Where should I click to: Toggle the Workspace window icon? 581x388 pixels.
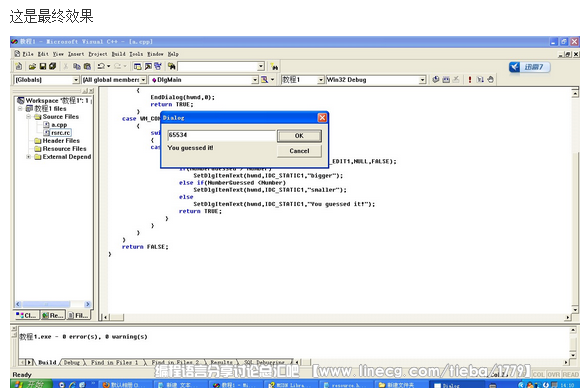coord(137,66)
